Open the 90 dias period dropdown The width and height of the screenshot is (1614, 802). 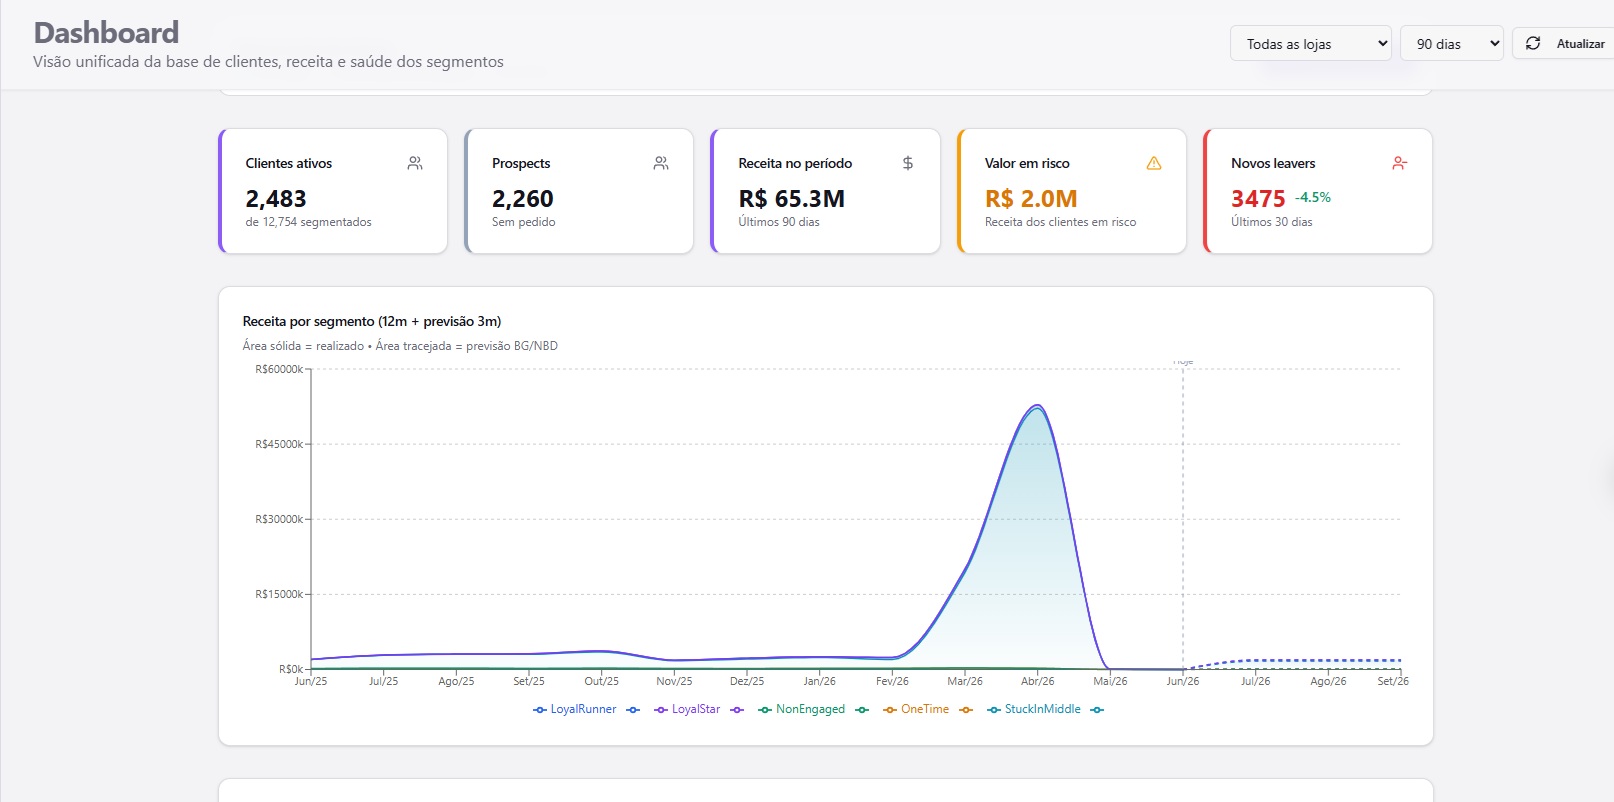(1452, 44)
